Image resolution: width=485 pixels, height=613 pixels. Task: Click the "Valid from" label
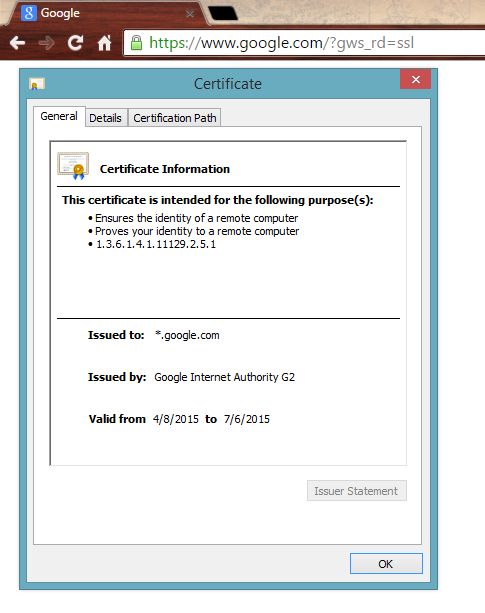117,419
